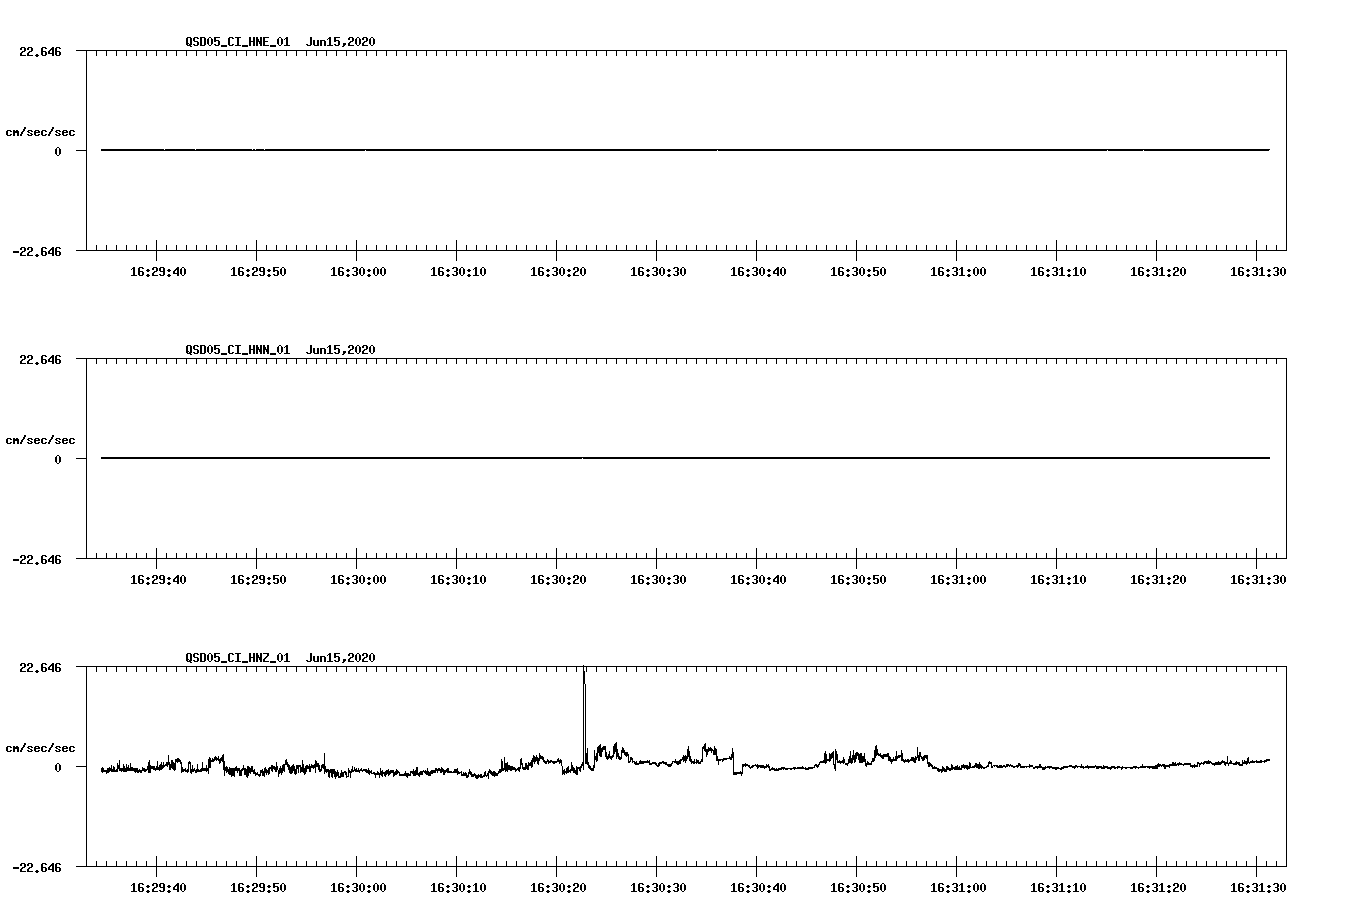This screenshot has width=1358, height=924.
Task: Click 16:30:10 time label on HNN axis
Action: point(458,580)
